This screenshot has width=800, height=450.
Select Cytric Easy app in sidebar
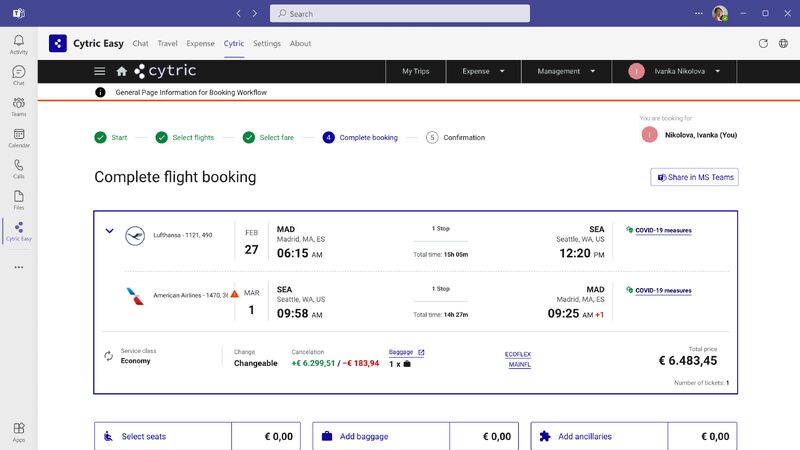18,231
